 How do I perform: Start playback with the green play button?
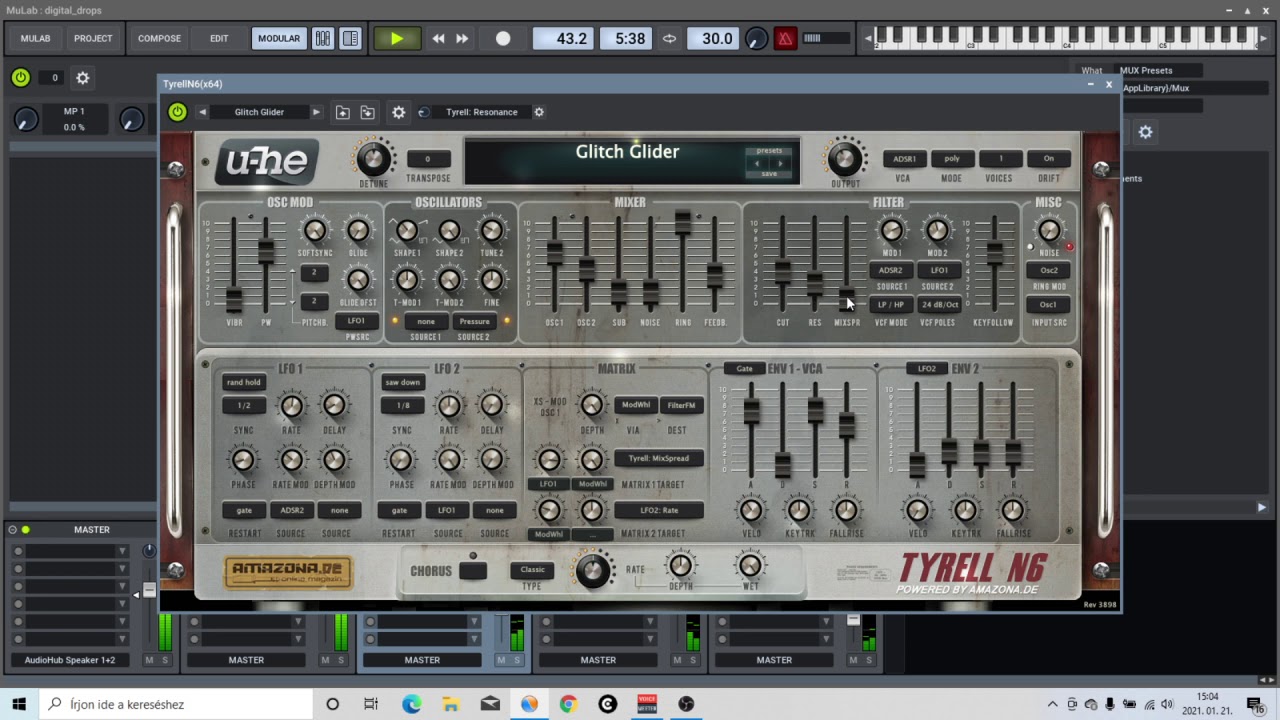396,39
